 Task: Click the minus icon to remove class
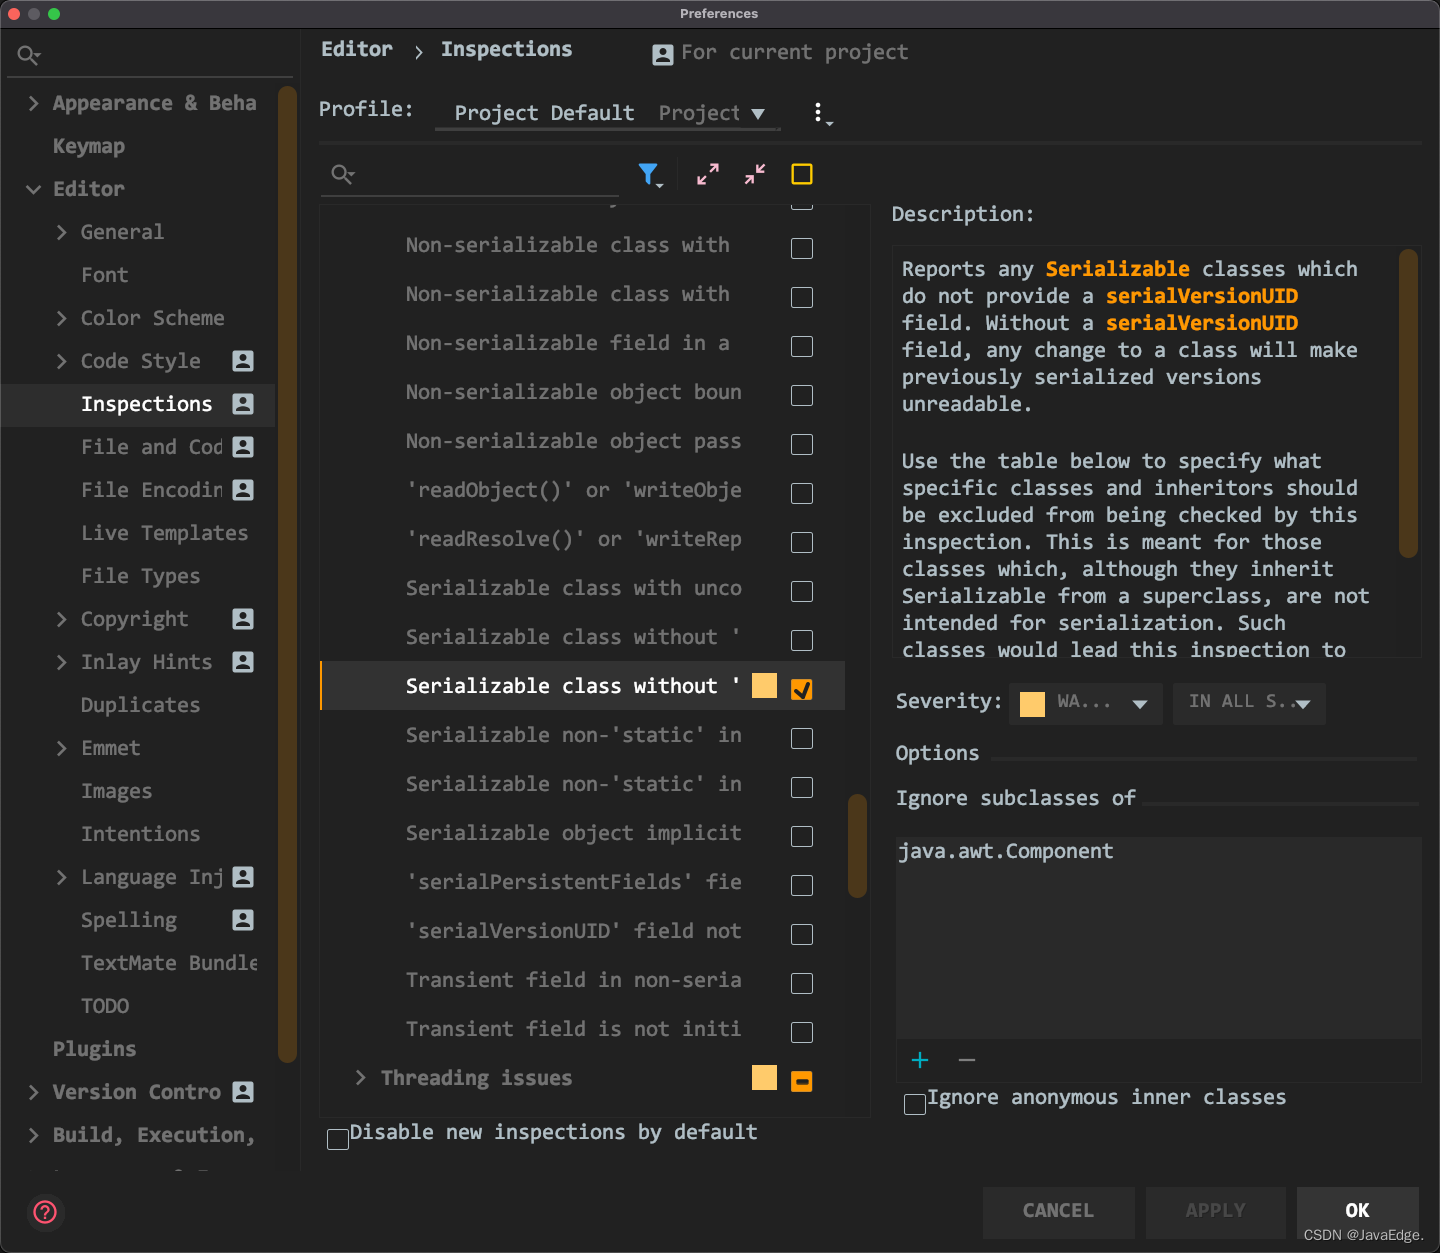click(x=967, y=1060)
